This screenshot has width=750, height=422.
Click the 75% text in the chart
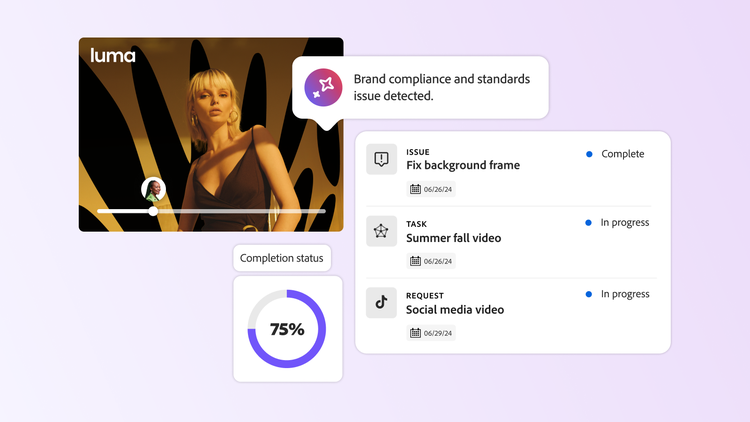[x=287, y=329]
